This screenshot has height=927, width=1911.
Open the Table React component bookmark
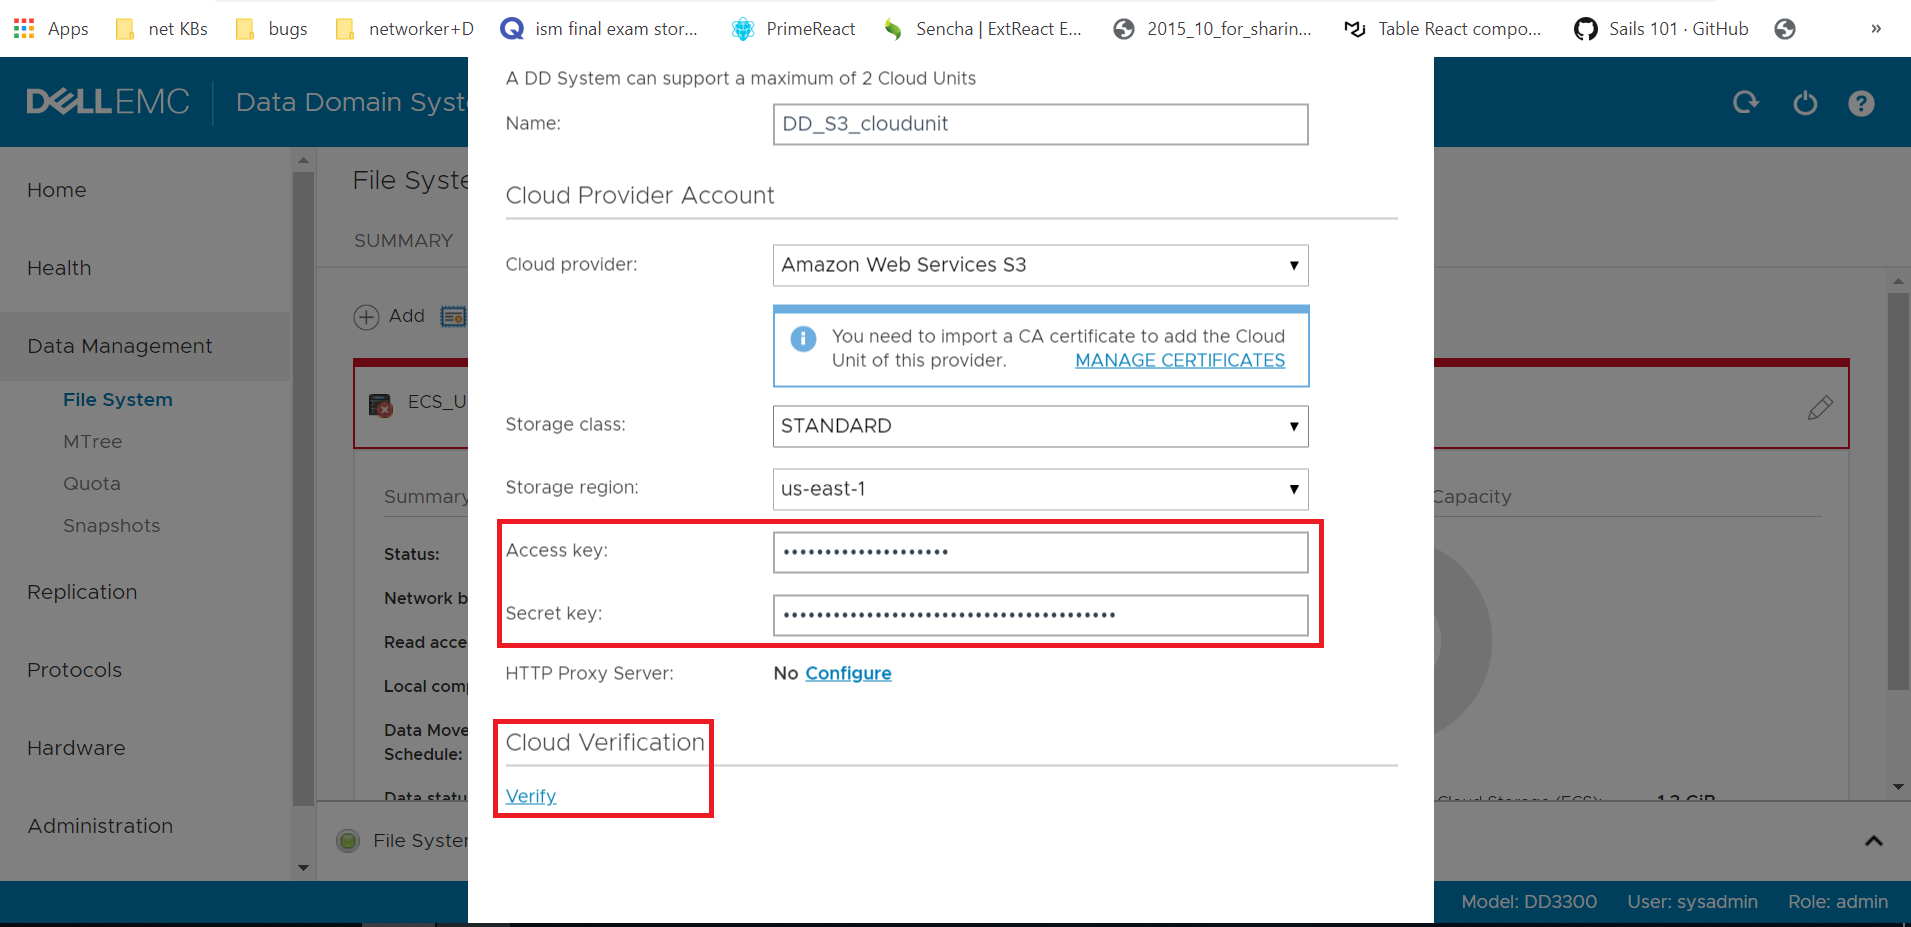tap(1443, 29)
